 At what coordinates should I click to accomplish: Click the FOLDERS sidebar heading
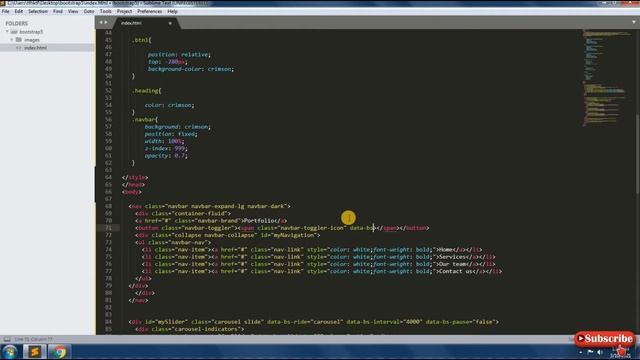point(17,23)
